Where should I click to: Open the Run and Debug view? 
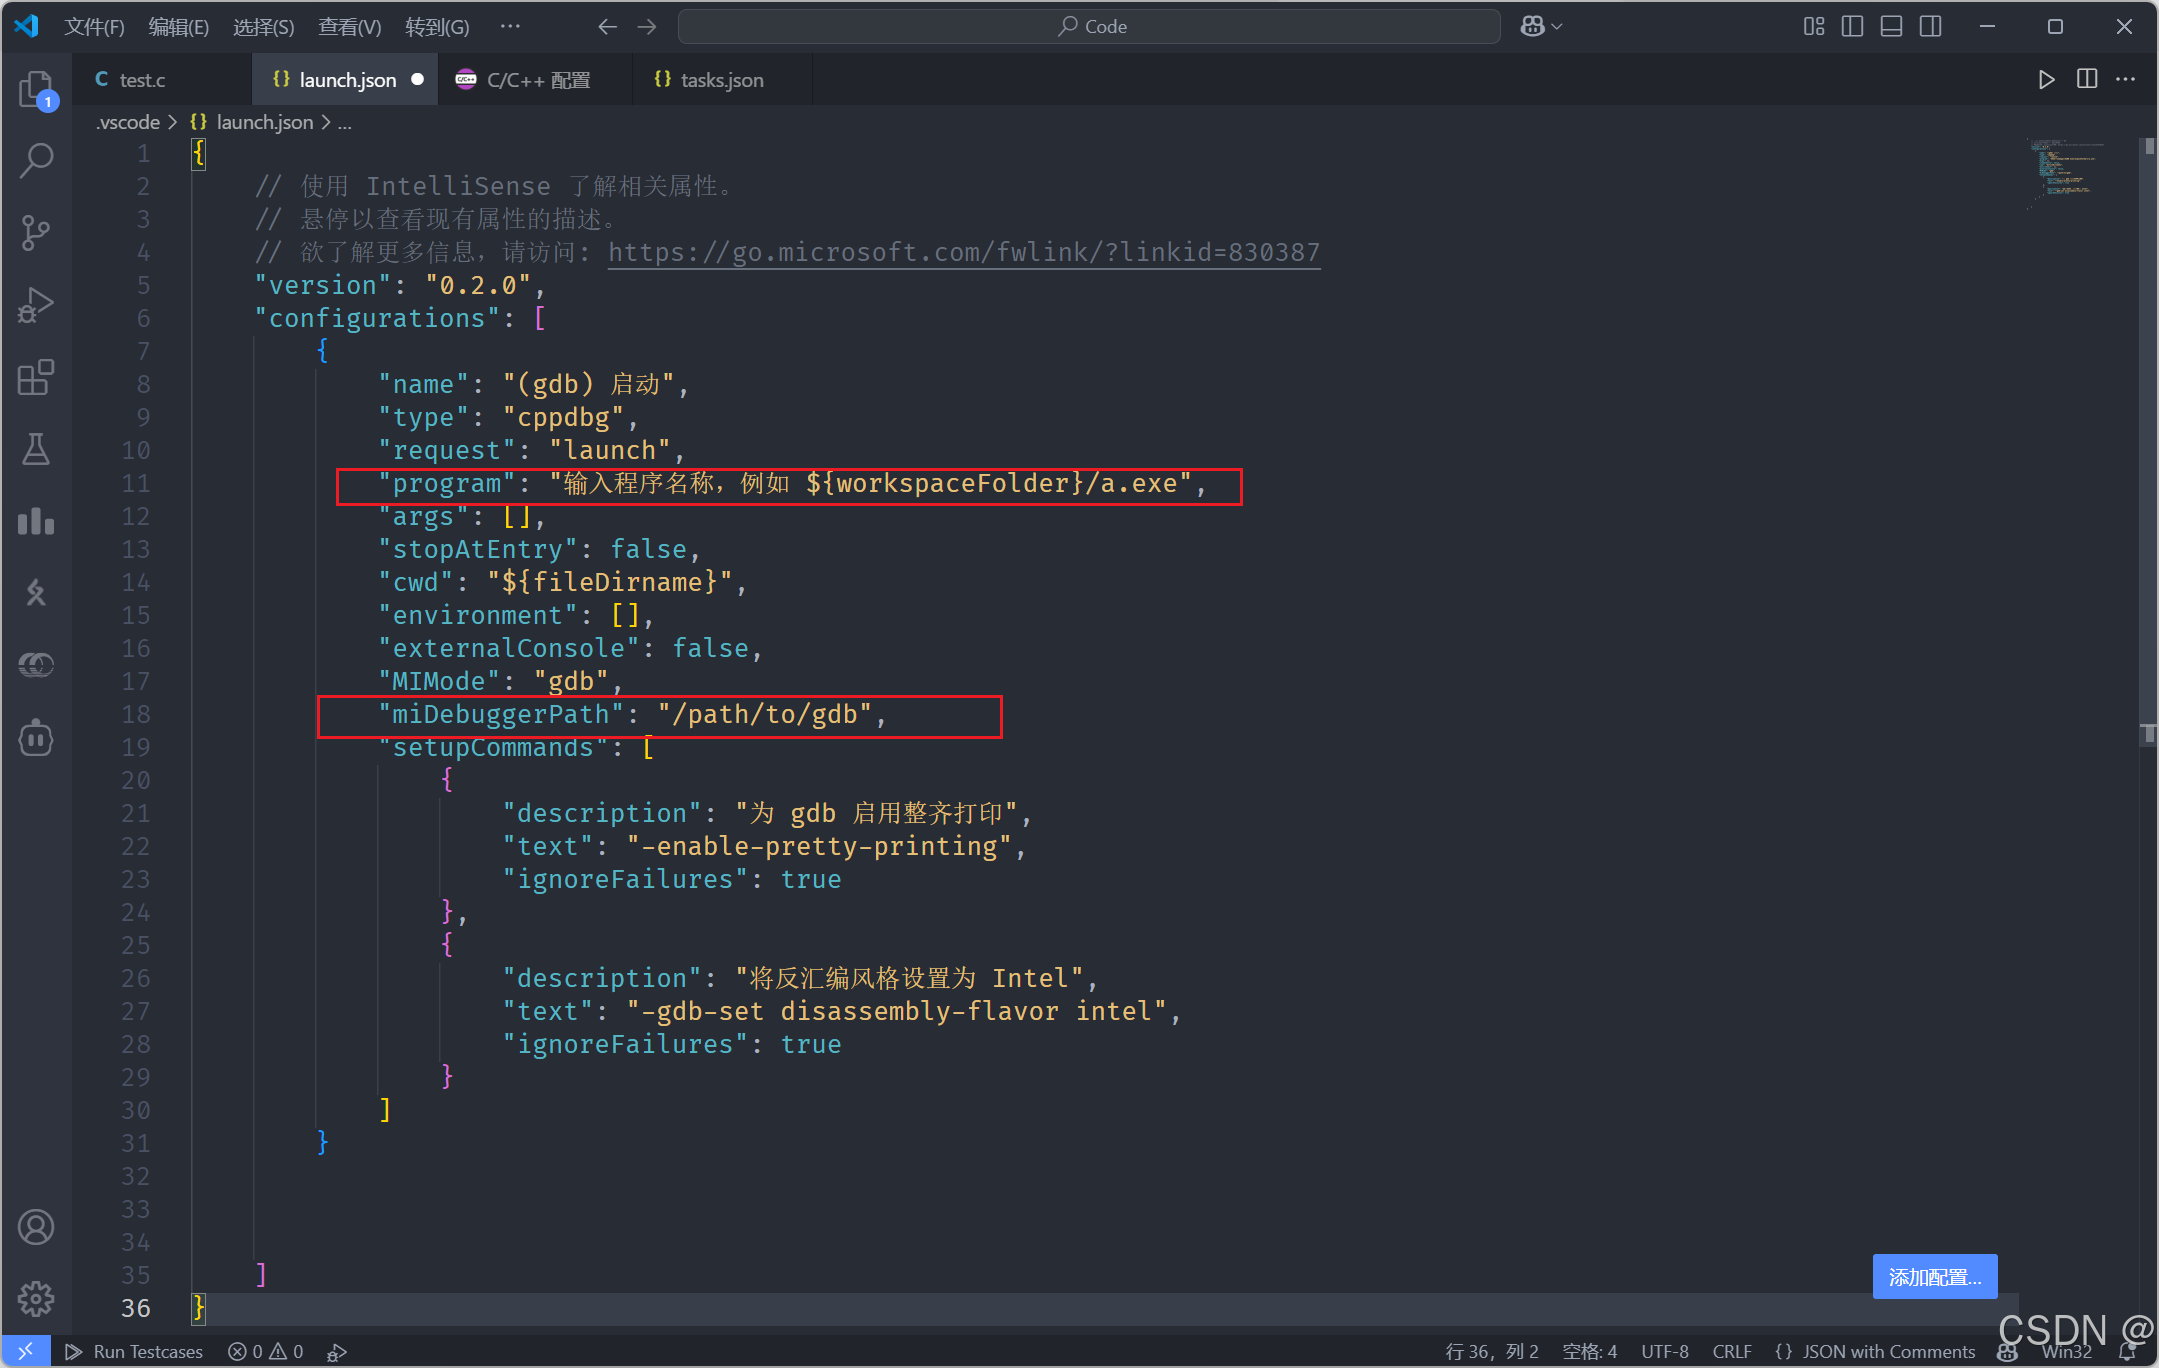point(36,305)
